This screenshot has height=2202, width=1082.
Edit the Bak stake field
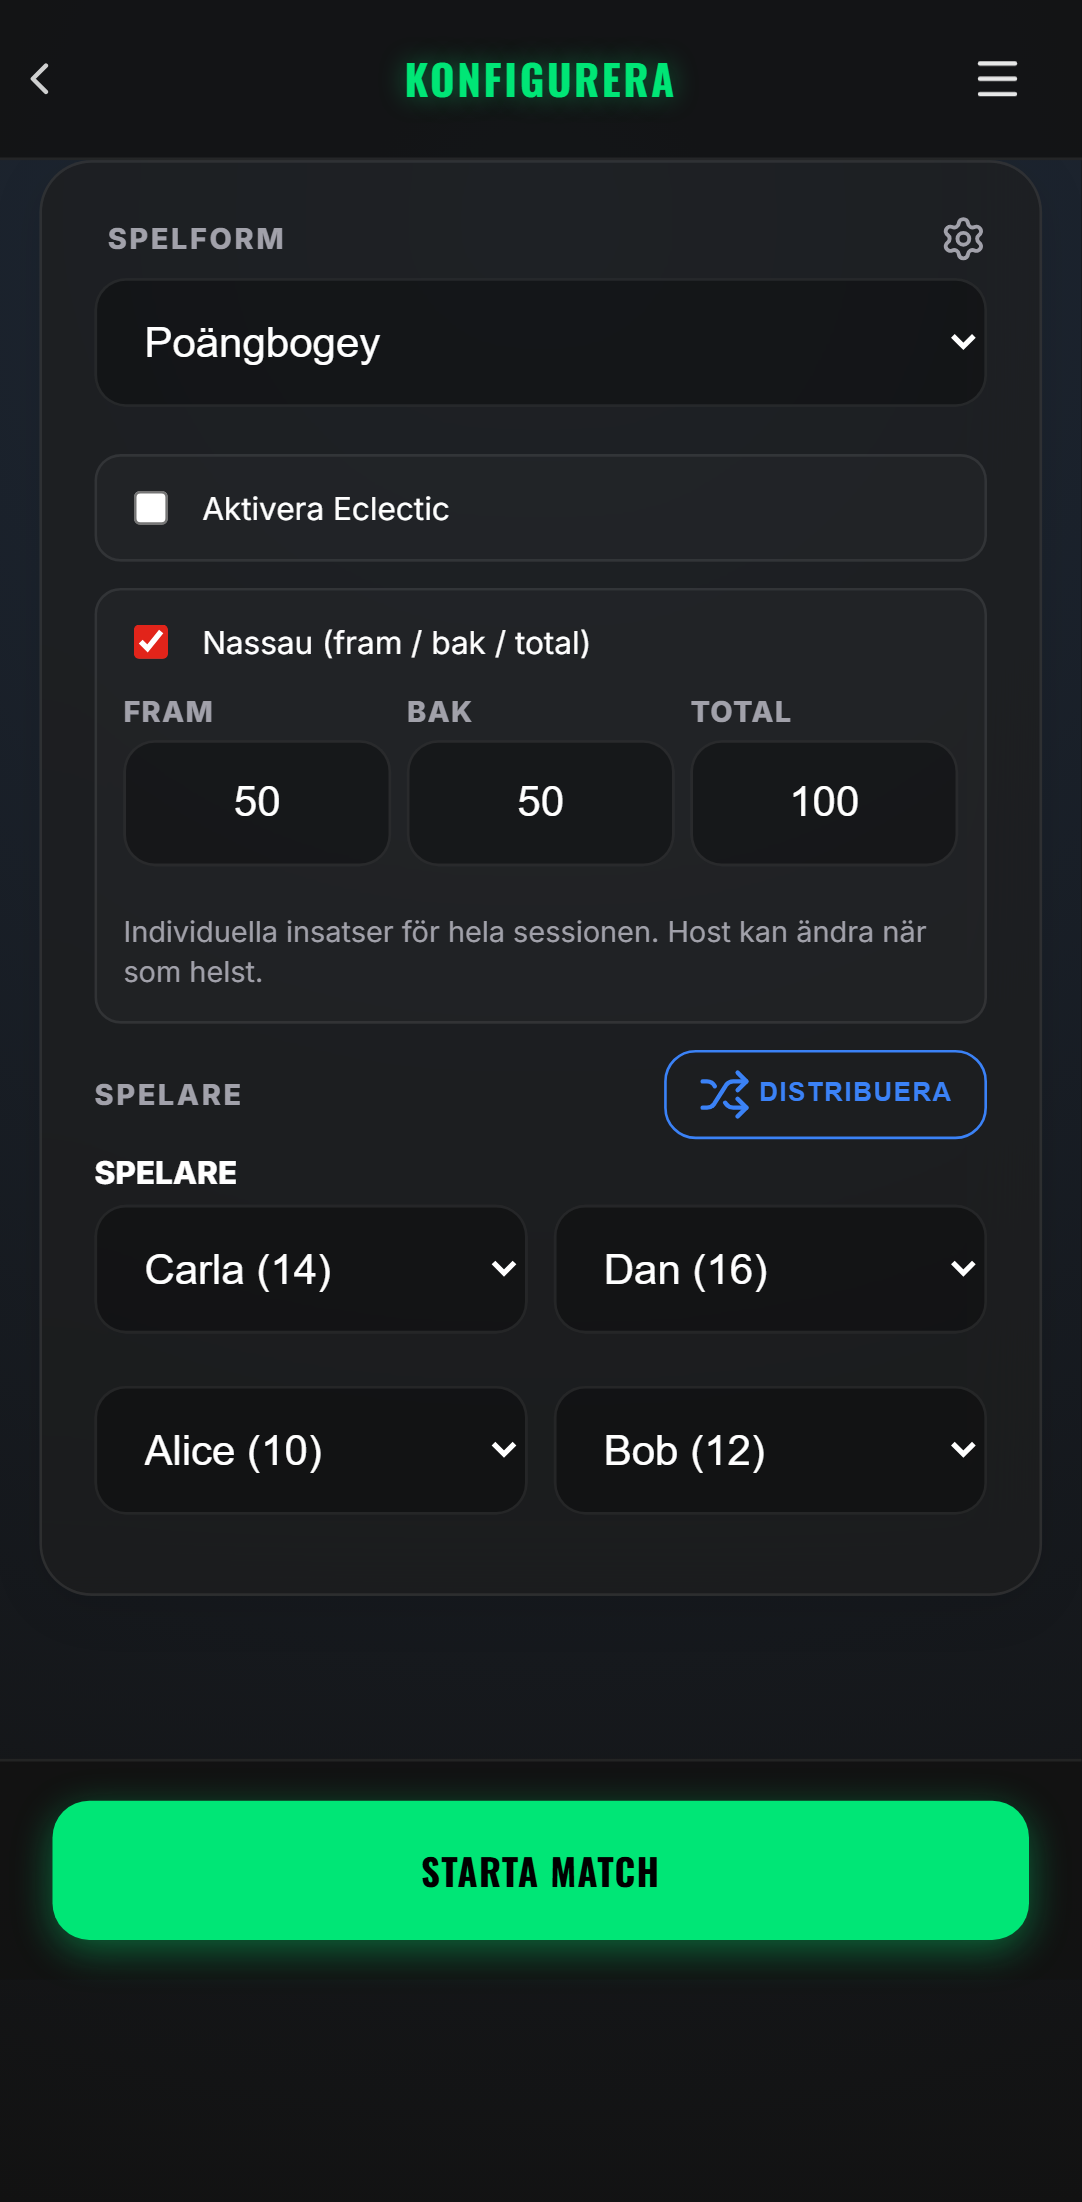(540, 802)
